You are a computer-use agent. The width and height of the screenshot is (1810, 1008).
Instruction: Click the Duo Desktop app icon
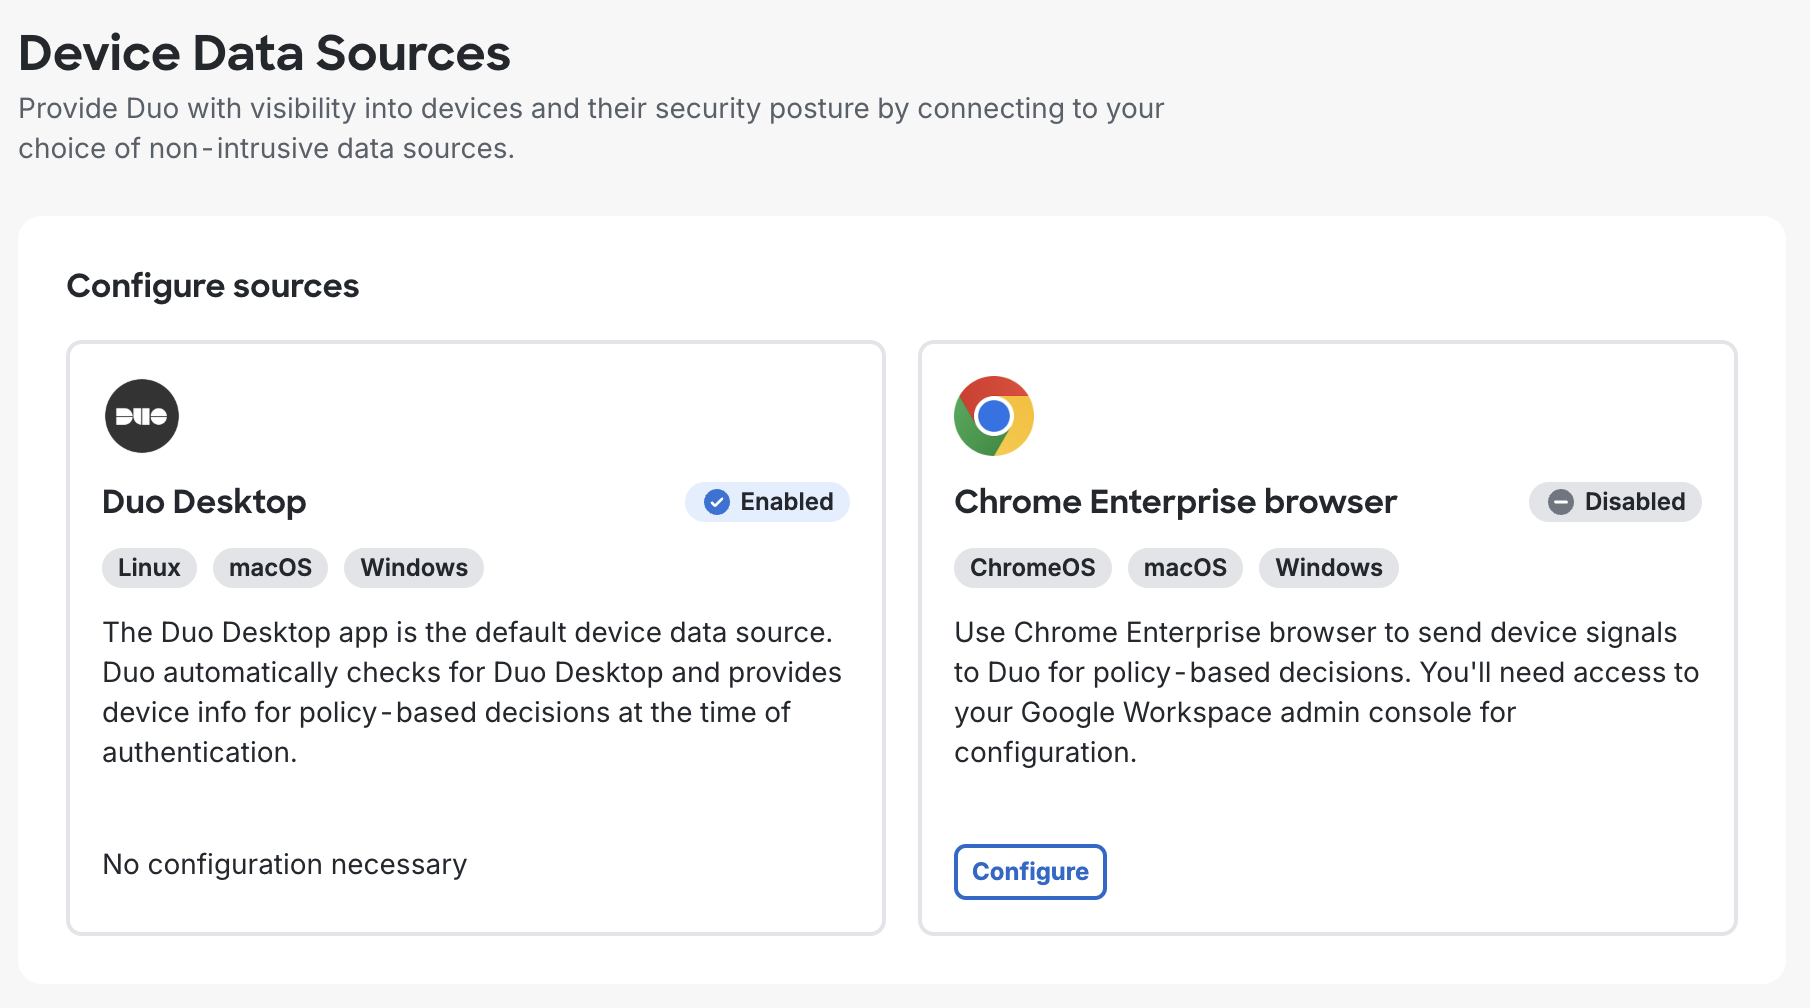(141, 415)
